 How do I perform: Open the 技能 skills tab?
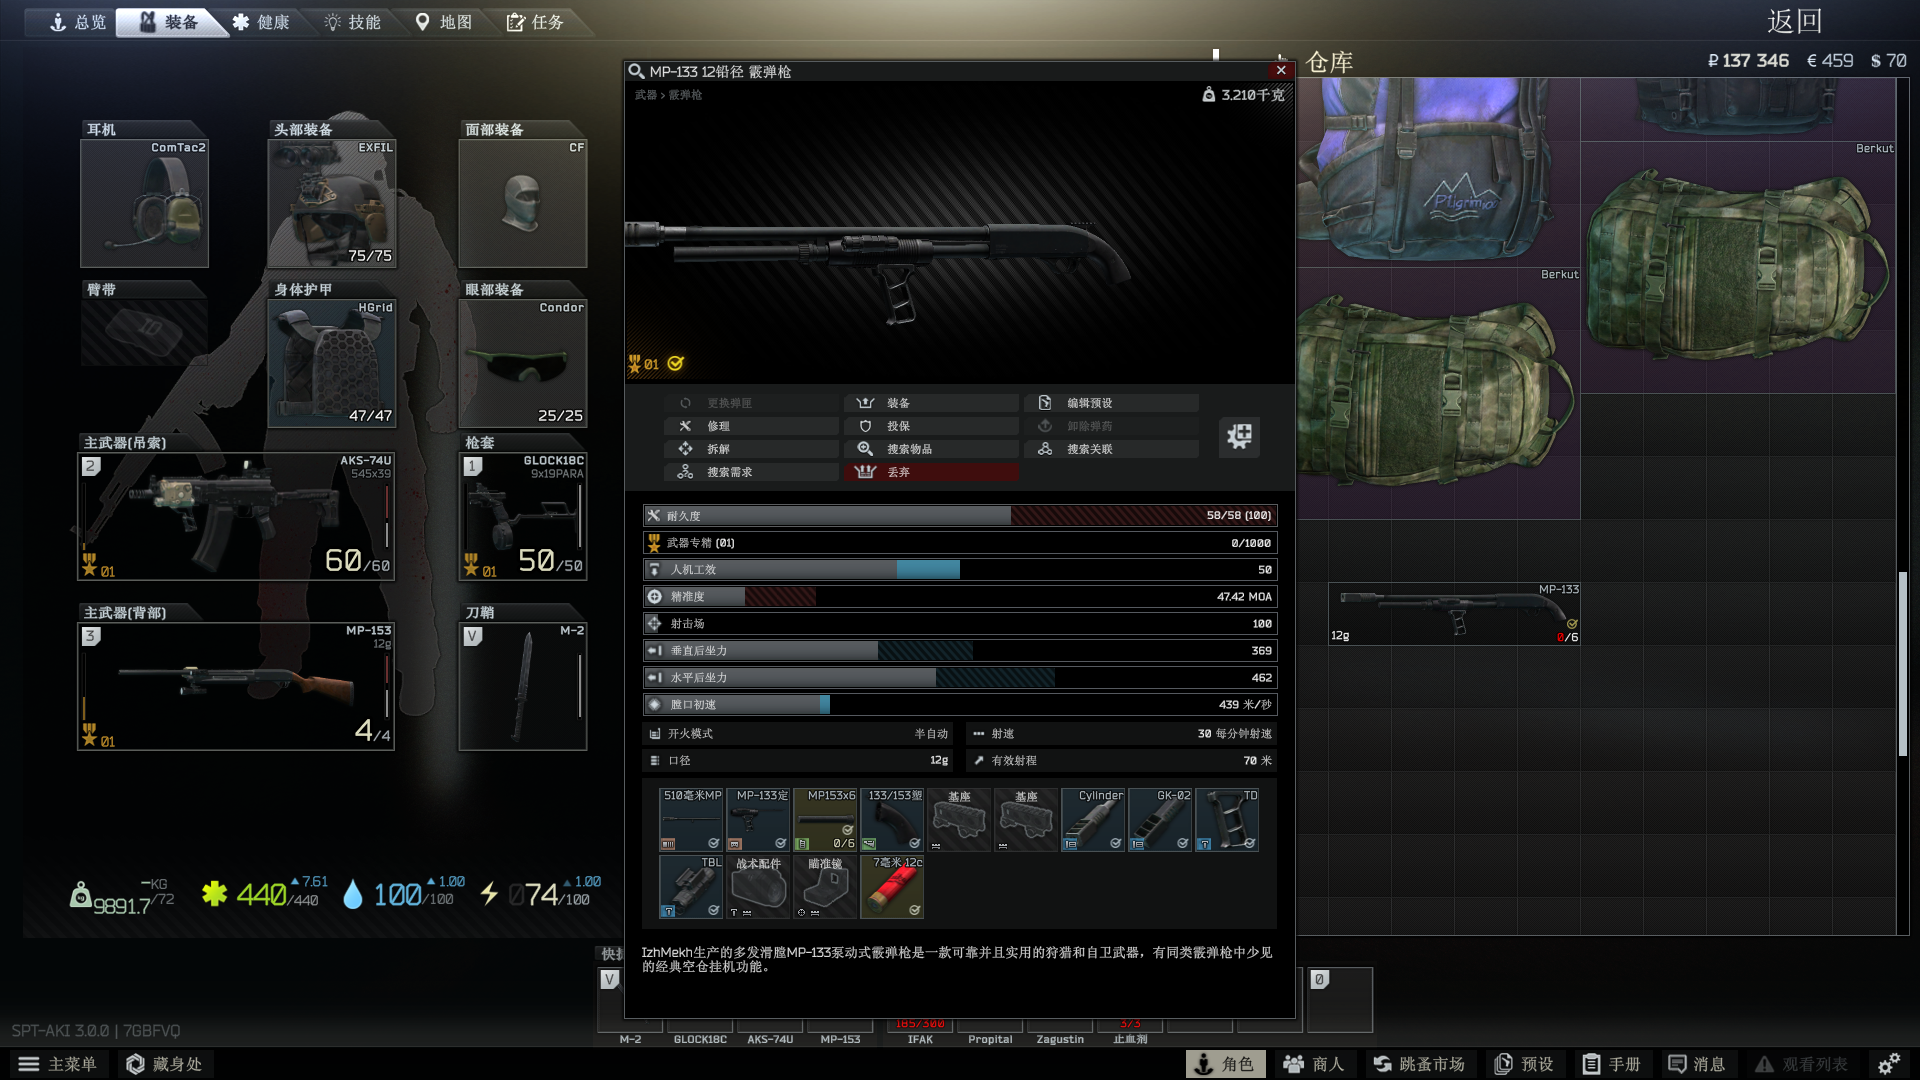pos(352,22)
